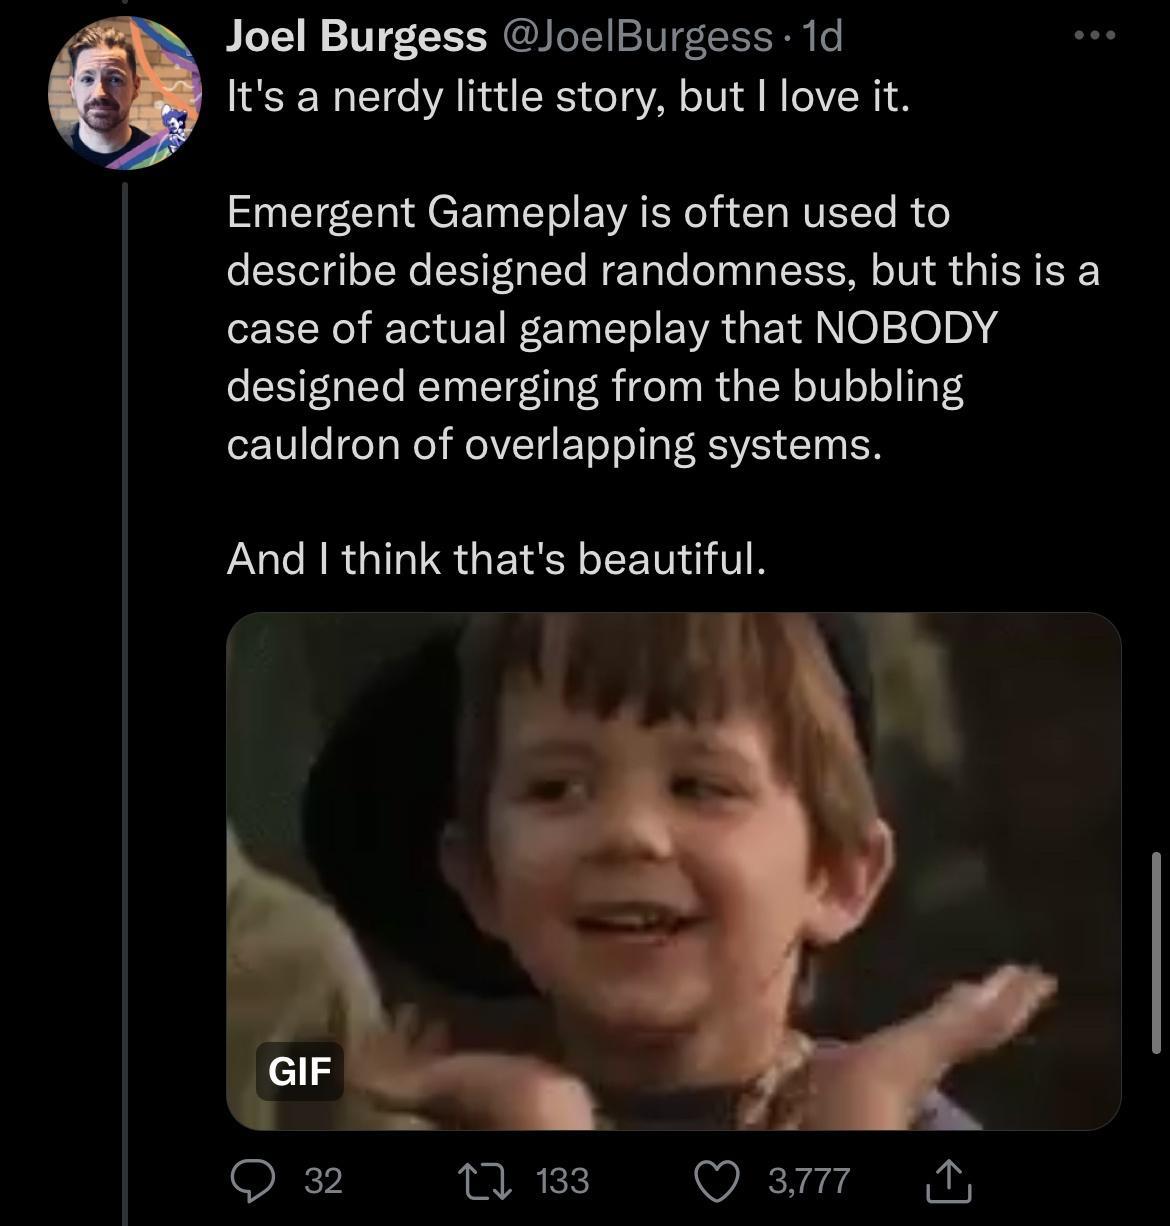Like the tweet with the heart icon

pos(715,1181)
